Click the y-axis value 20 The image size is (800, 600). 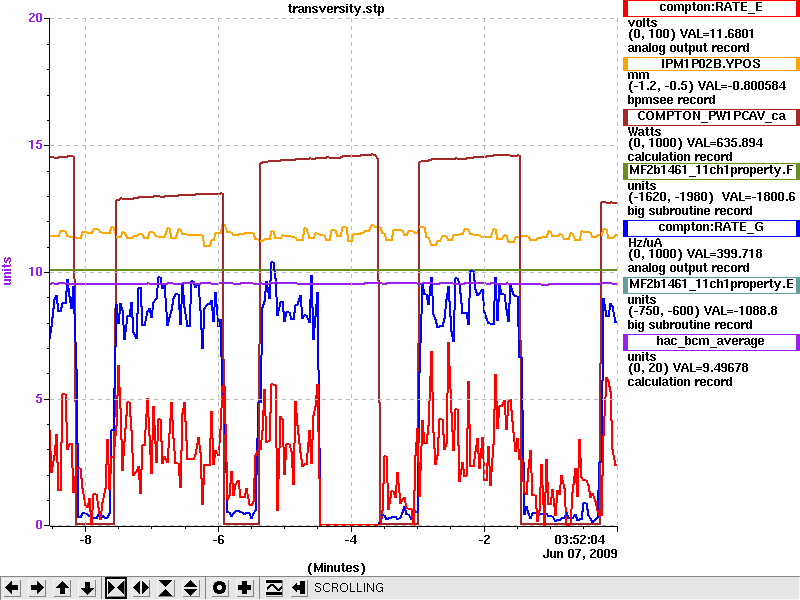point(35,18)
